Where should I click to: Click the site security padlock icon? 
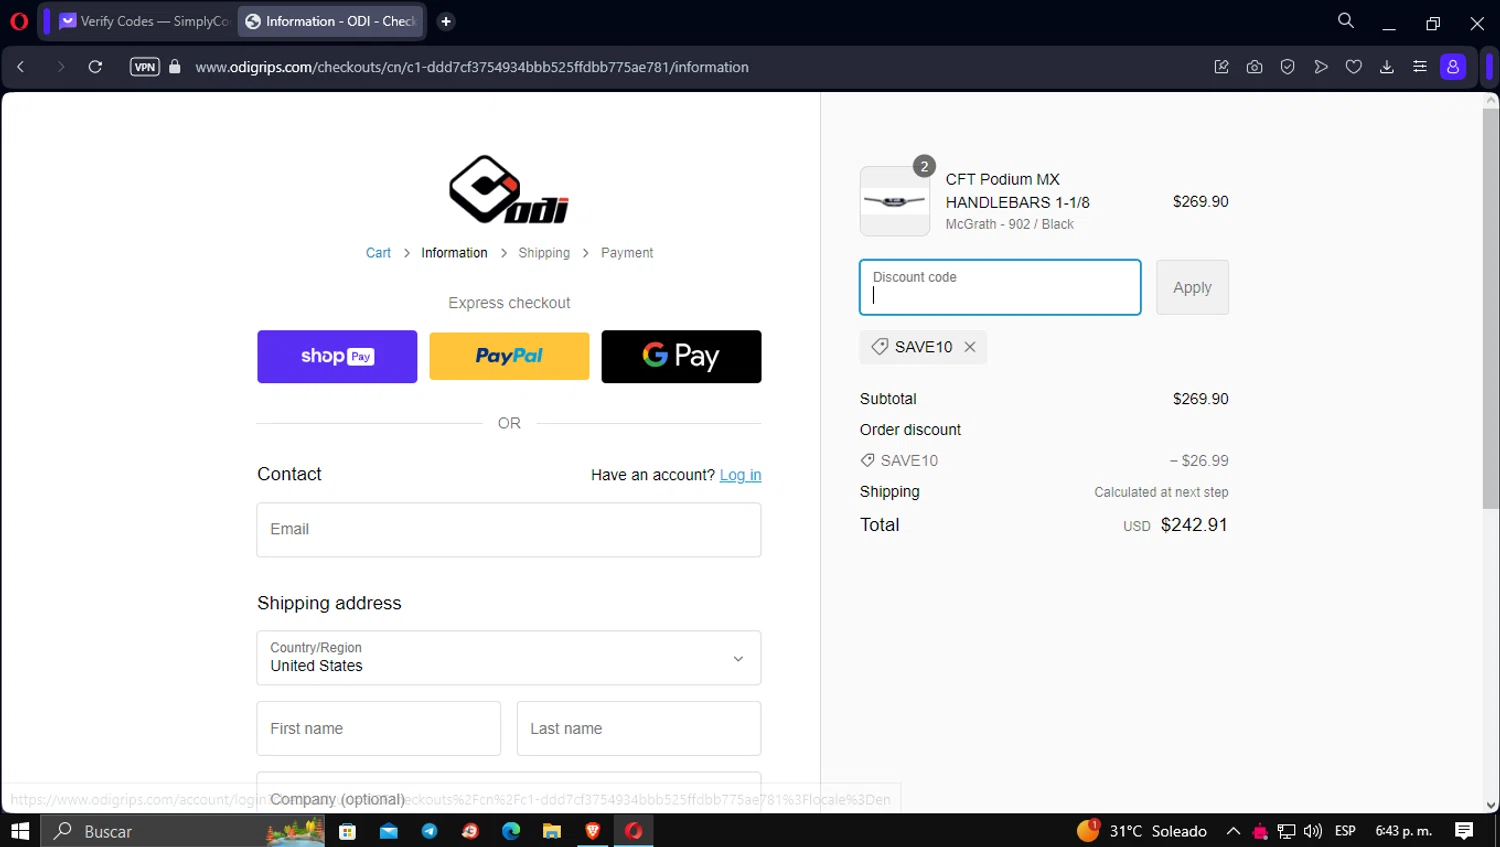coord(175,67)
